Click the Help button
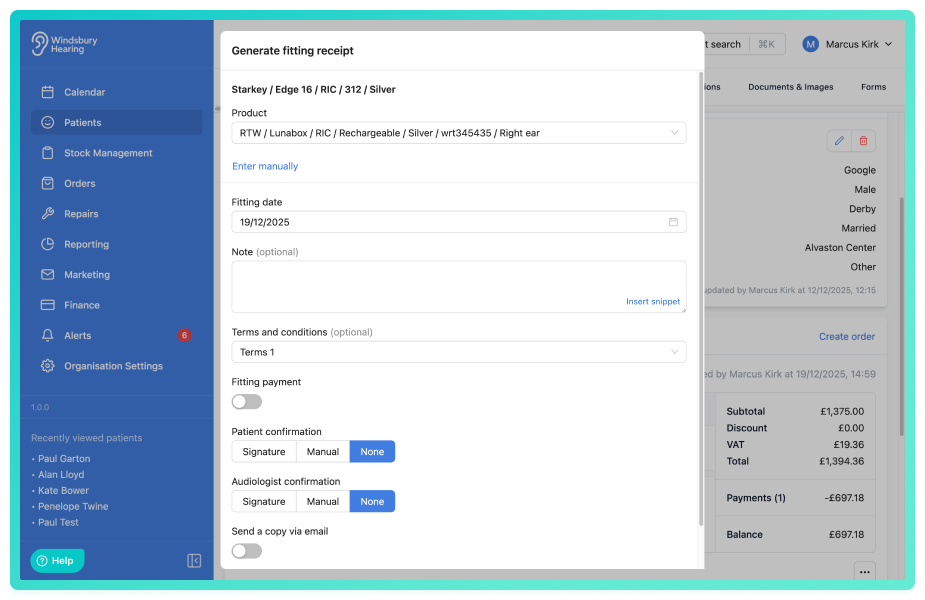Viewport: 925px width, 600px height. pos(57,560)
